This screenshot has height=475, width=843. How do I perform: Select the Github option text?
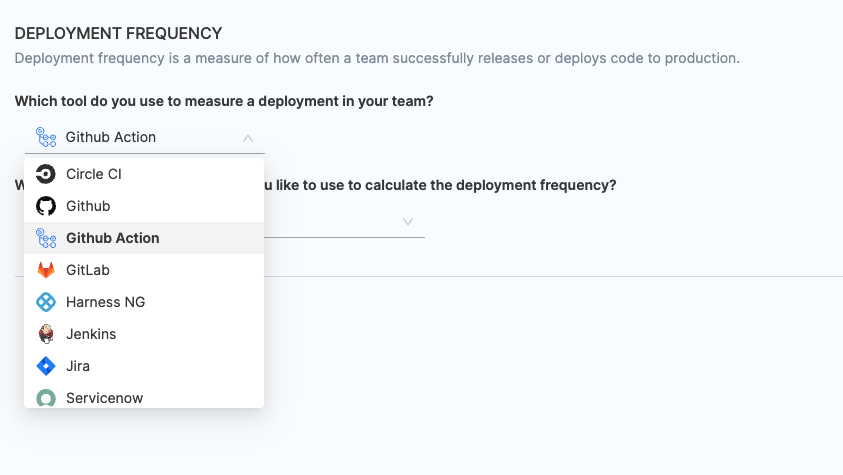pyautogui.click(x=88, y=206)
